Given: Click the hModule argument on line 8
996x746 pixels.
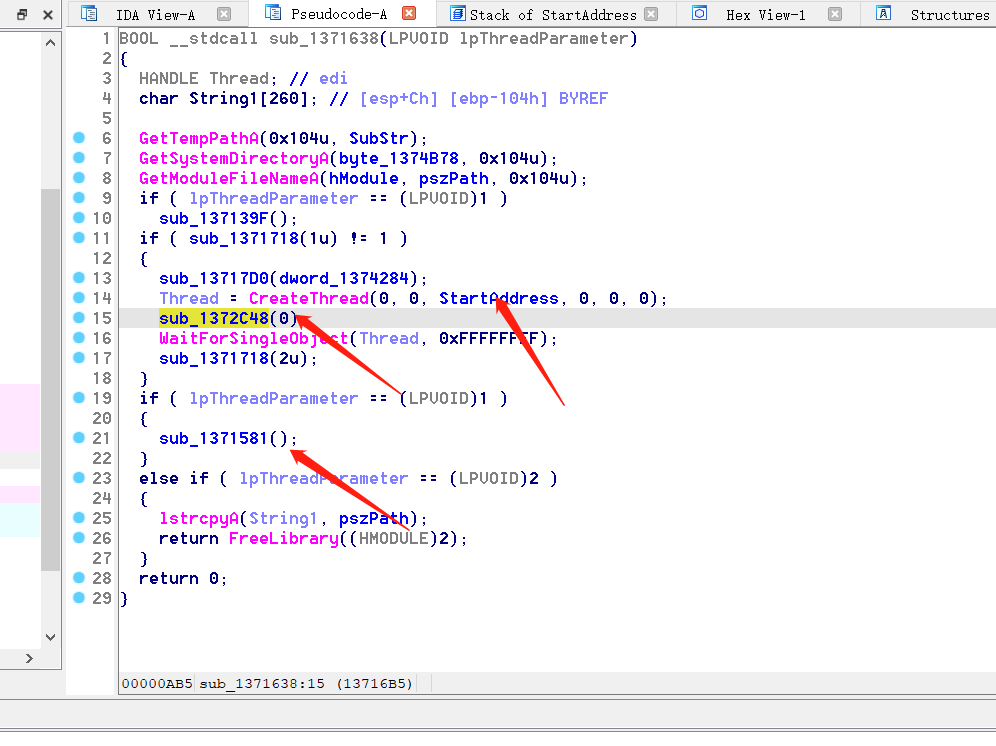Looking at the screenshot, I should (x=363, y=179).
